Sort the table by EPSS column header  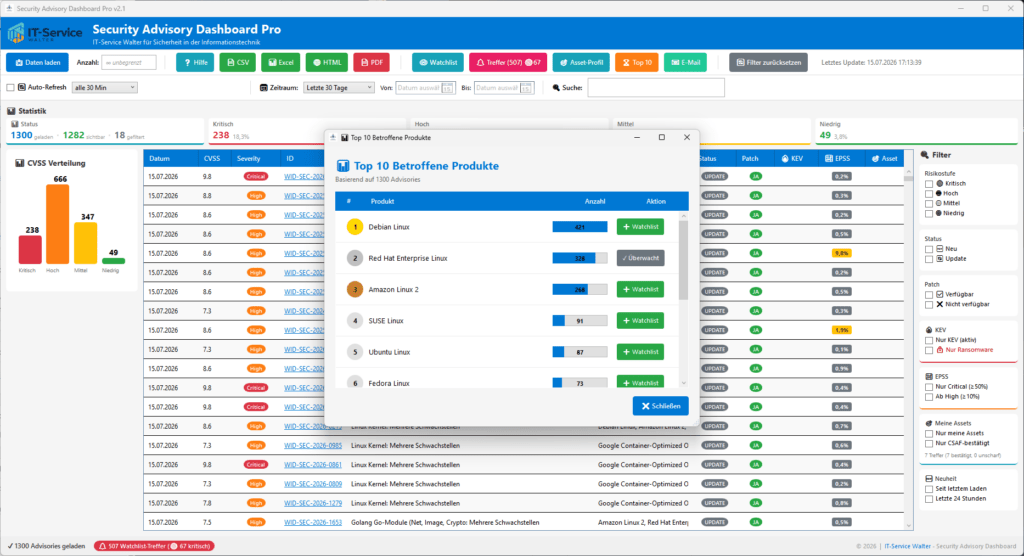click(839, 159)
